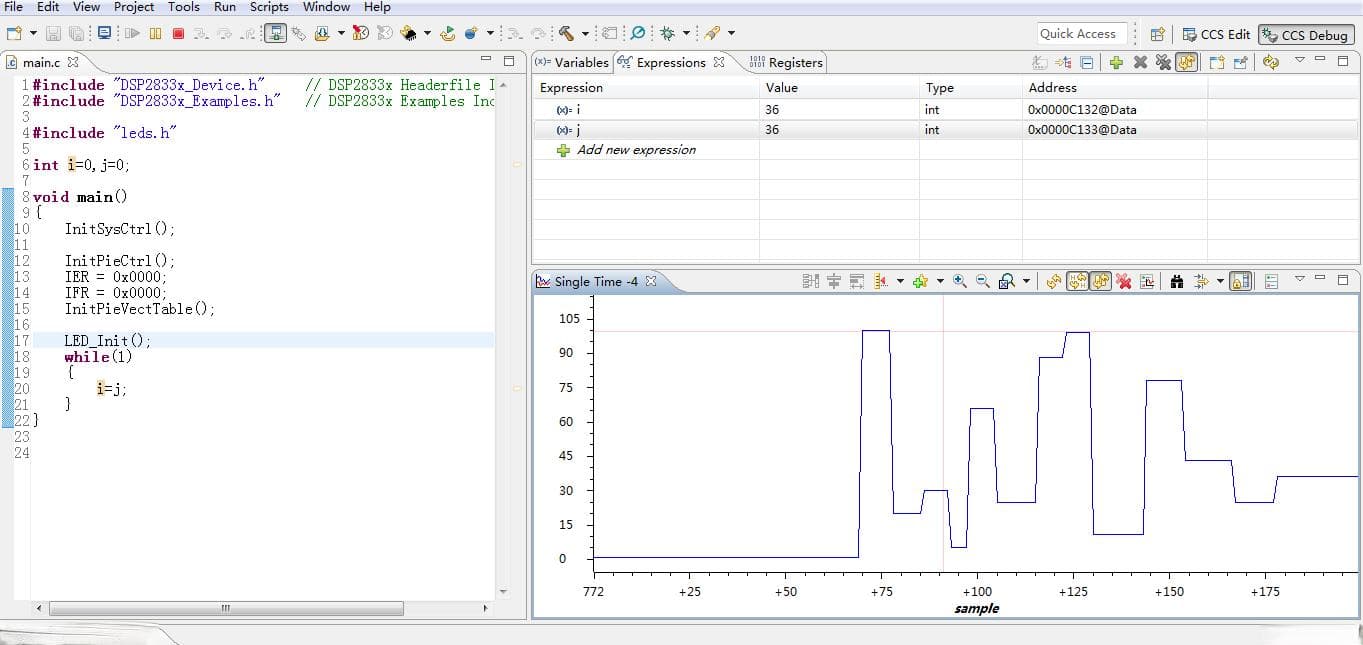Toggle Continuous Refresh in graph toolbar
Screen dimensions: 1363x645
pyautogui.click(x=1101, y=281)
